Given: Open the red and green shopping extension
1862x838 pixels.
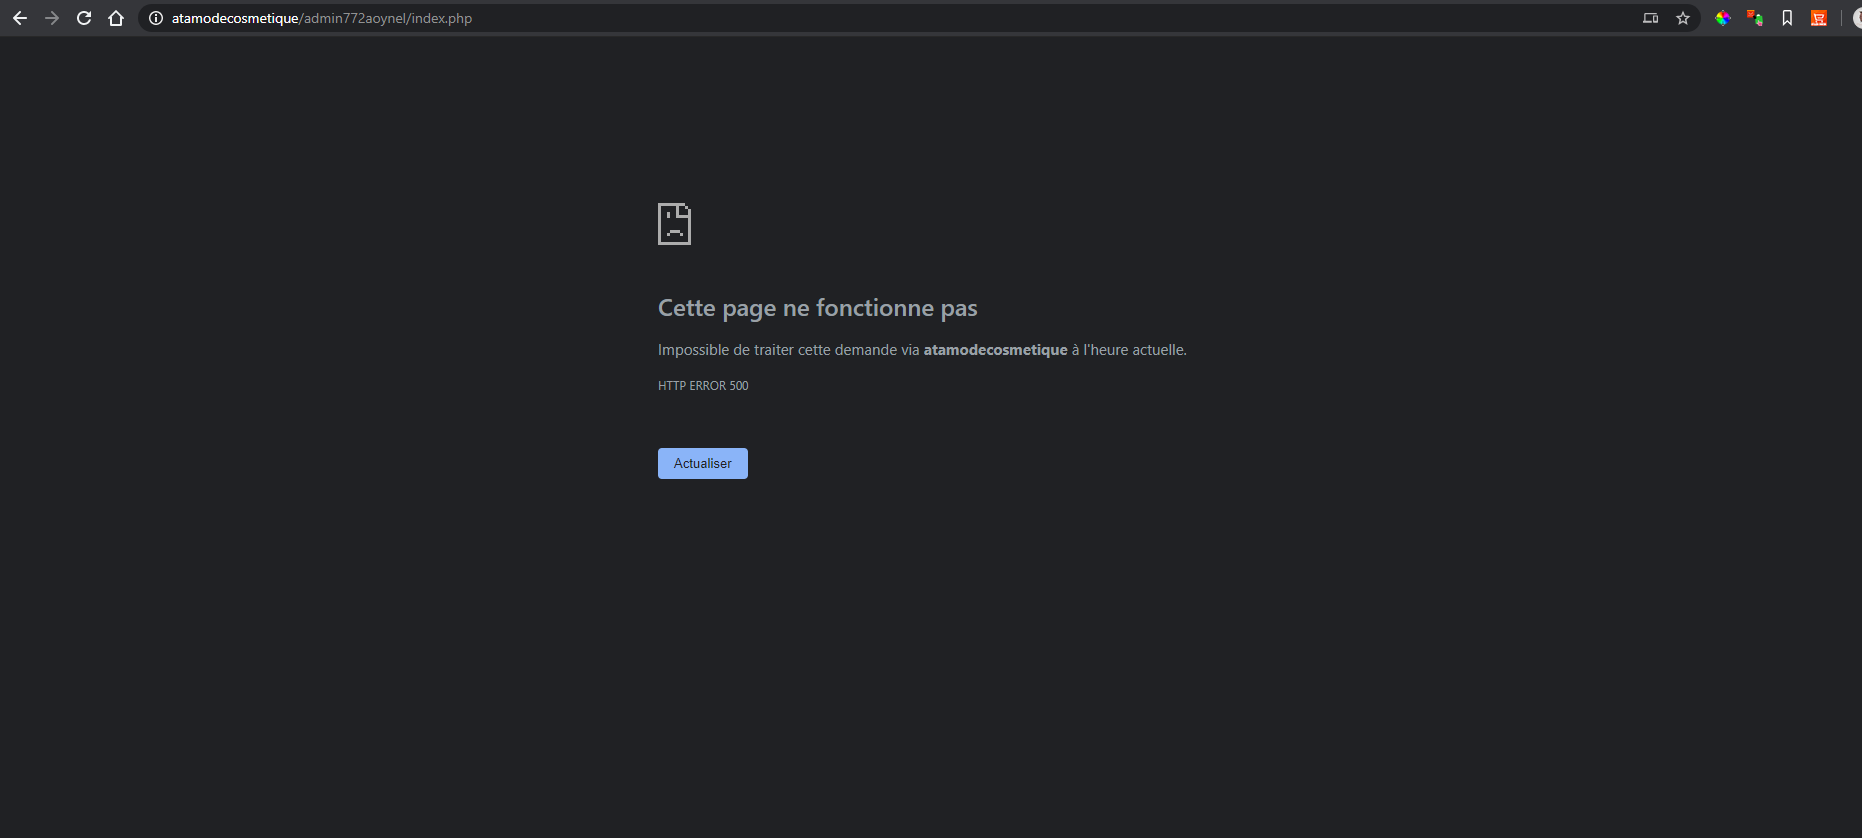Looking at the screenshot, I should click(x=1755, y=18).
